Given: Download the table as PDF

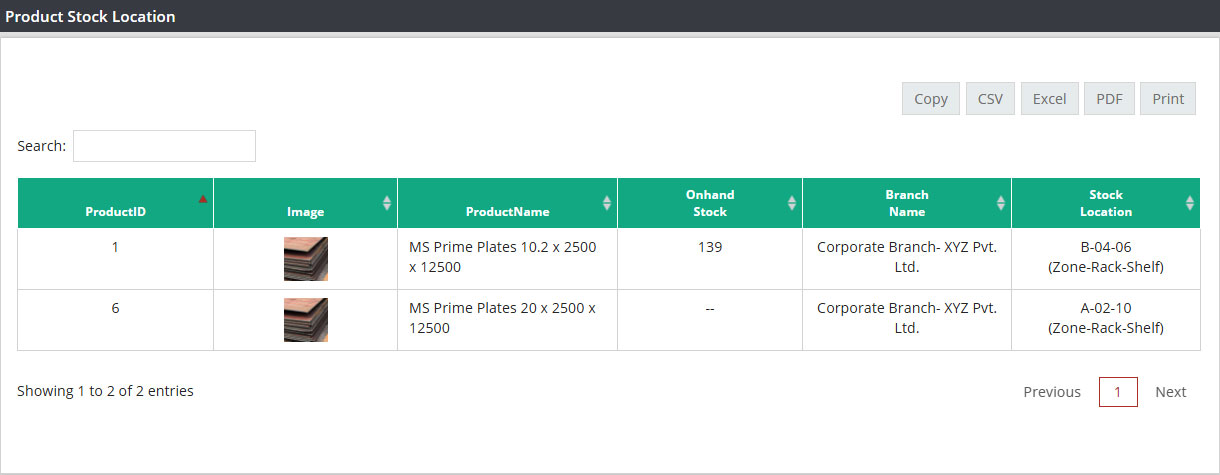Looking at the screenshot, I should [1110, 99].
